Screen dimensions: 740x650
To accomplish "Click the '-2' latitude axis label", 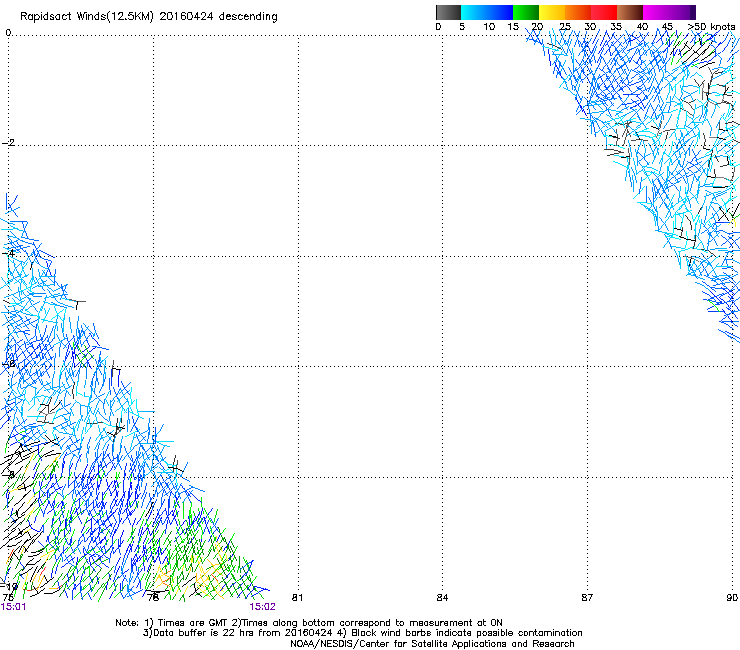I will click(x=9, y=143).
